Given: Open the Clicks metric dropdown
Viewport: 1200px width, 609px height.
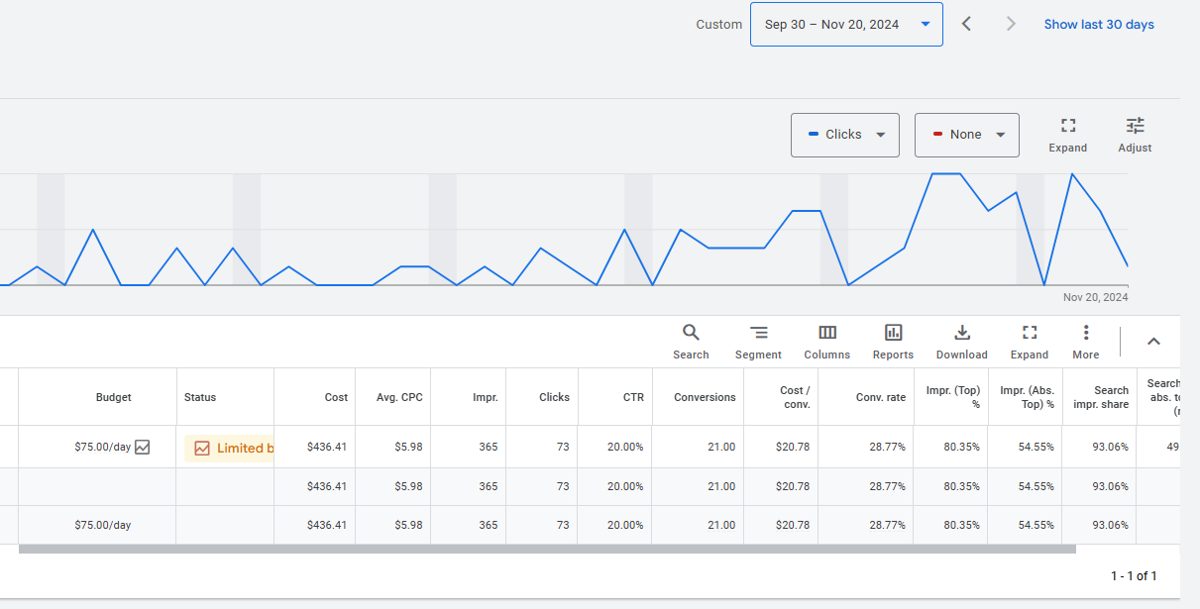Looking at the screenshot, I should pos(845,135).
